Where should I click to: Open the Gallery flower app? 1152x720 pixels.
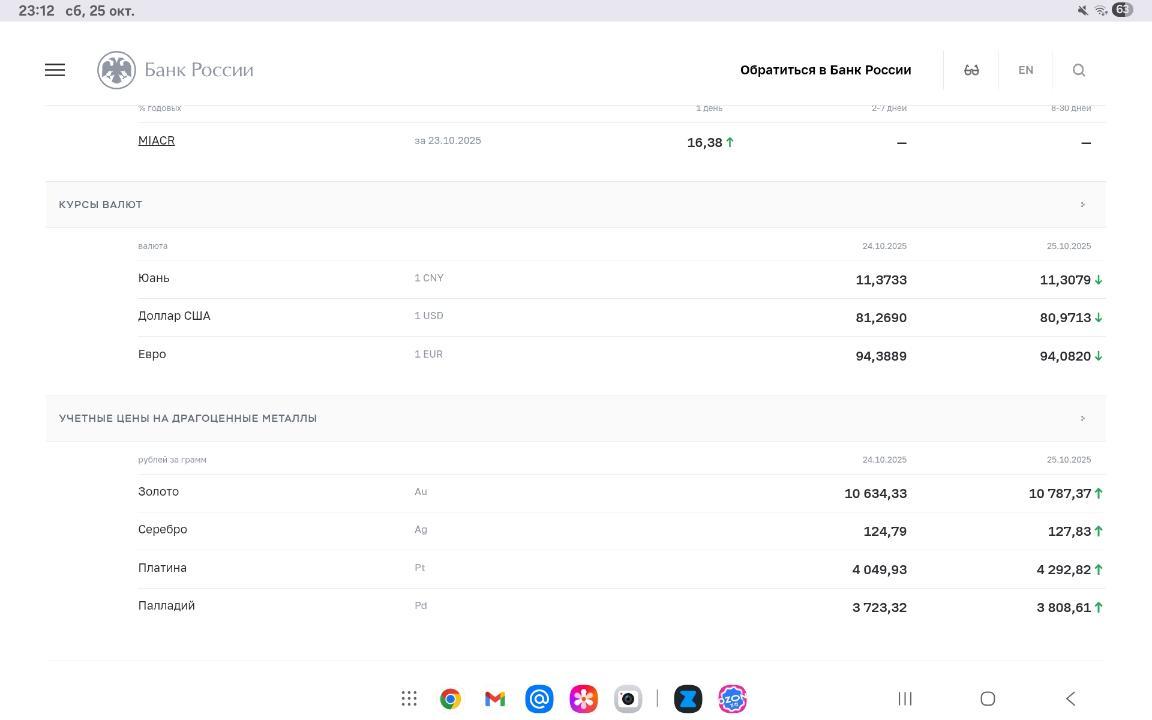pyautogui.click(x=583, y=699)
